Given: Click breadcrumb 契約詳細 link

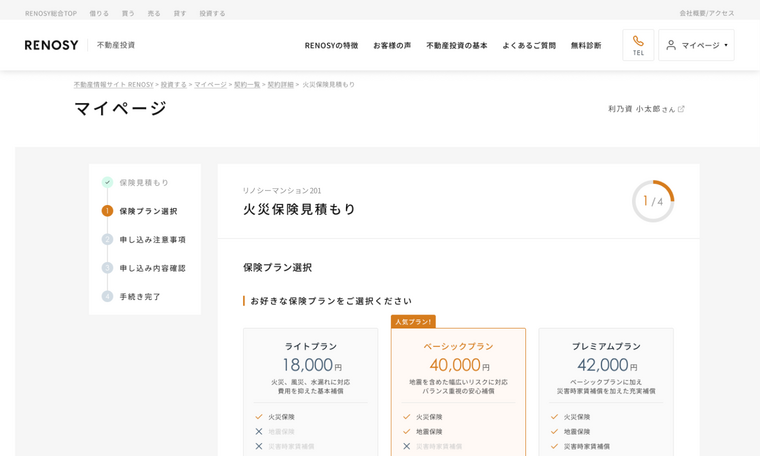Looking at the screenshot, I should [x=281, y=85].
